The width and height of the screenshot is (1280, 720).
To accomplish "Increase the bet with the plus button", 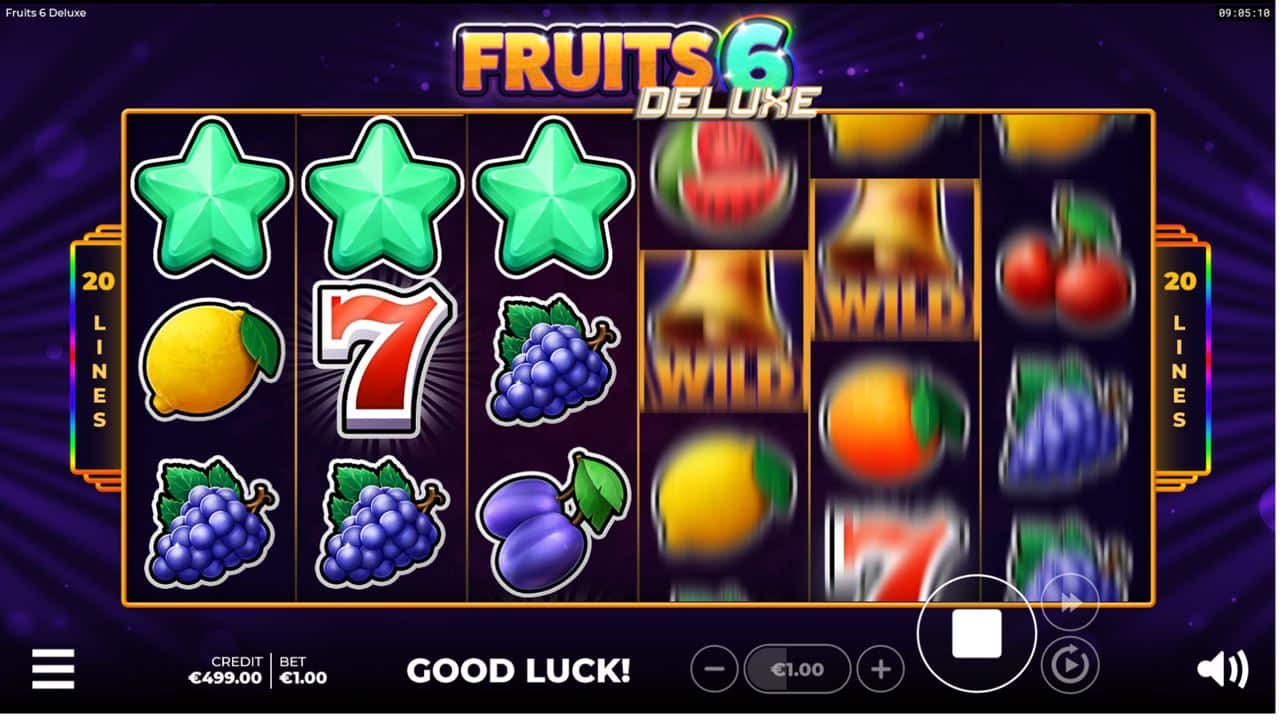I will tap(880, 669).
